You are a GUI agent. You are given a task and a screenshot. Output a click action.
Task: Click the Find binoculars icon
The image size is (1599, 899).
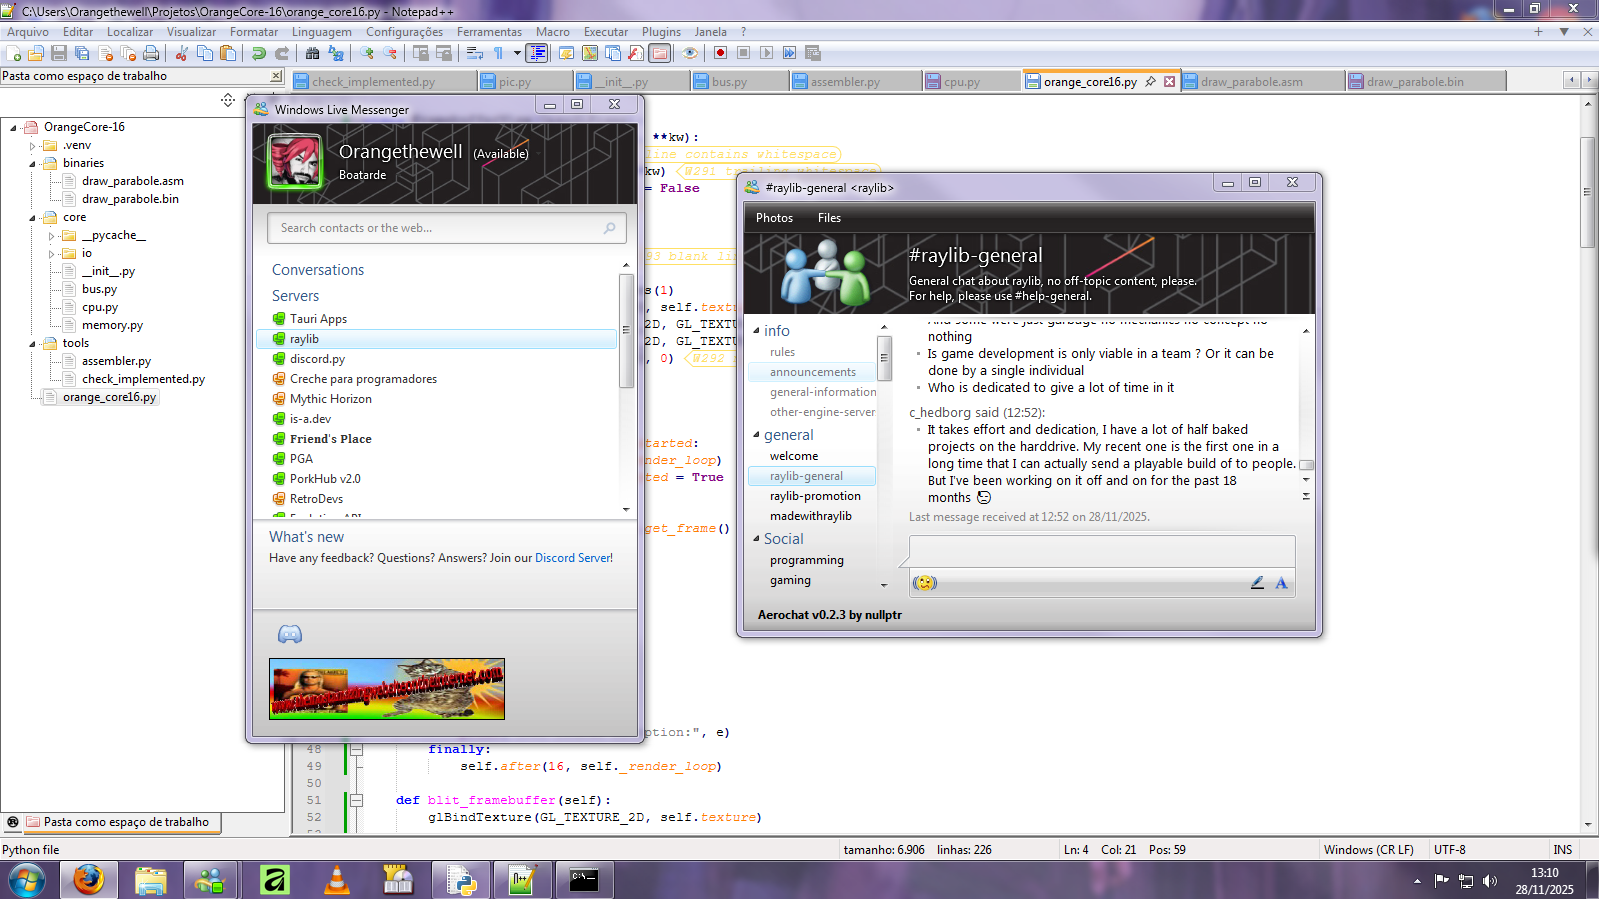313,53
